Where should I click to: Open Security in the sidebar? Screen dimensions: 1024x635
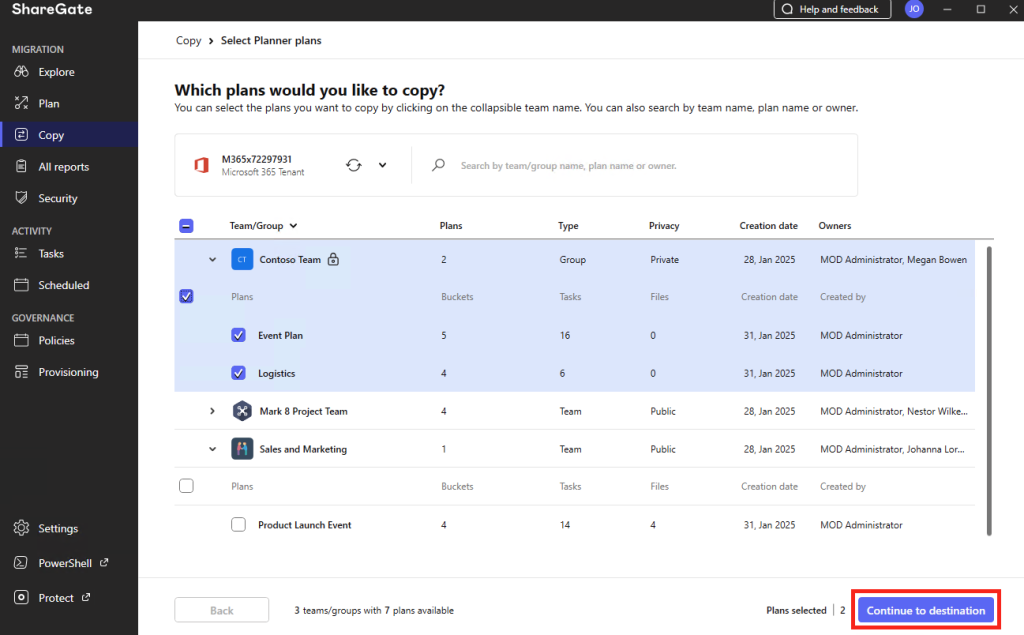tap(57, 198)
